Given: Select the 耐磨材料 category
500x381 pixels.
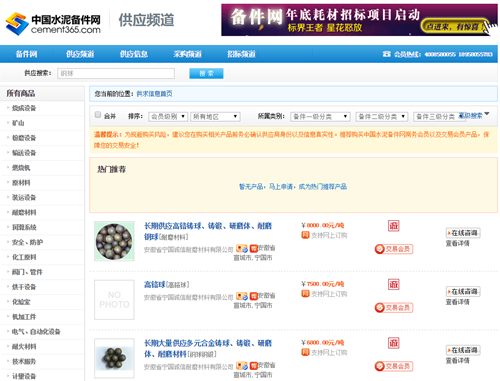Looking at the screenshot, I should click(x=24, y=212).
